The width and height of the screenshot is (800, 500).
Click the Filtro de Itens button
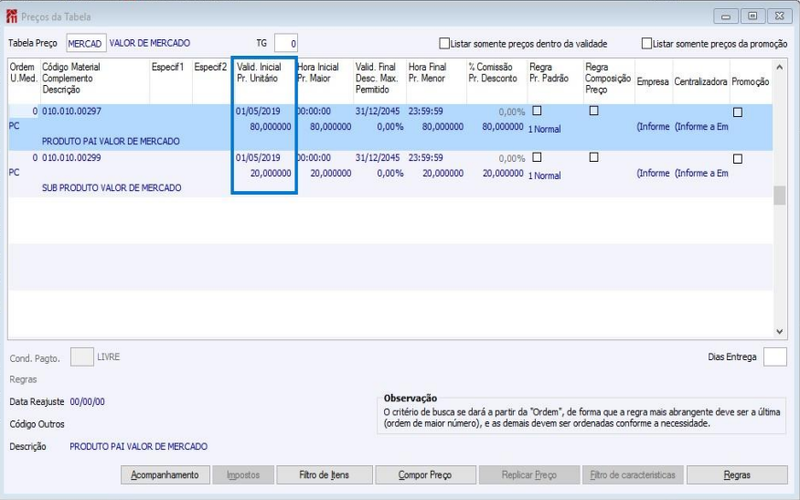pos(324,475)
